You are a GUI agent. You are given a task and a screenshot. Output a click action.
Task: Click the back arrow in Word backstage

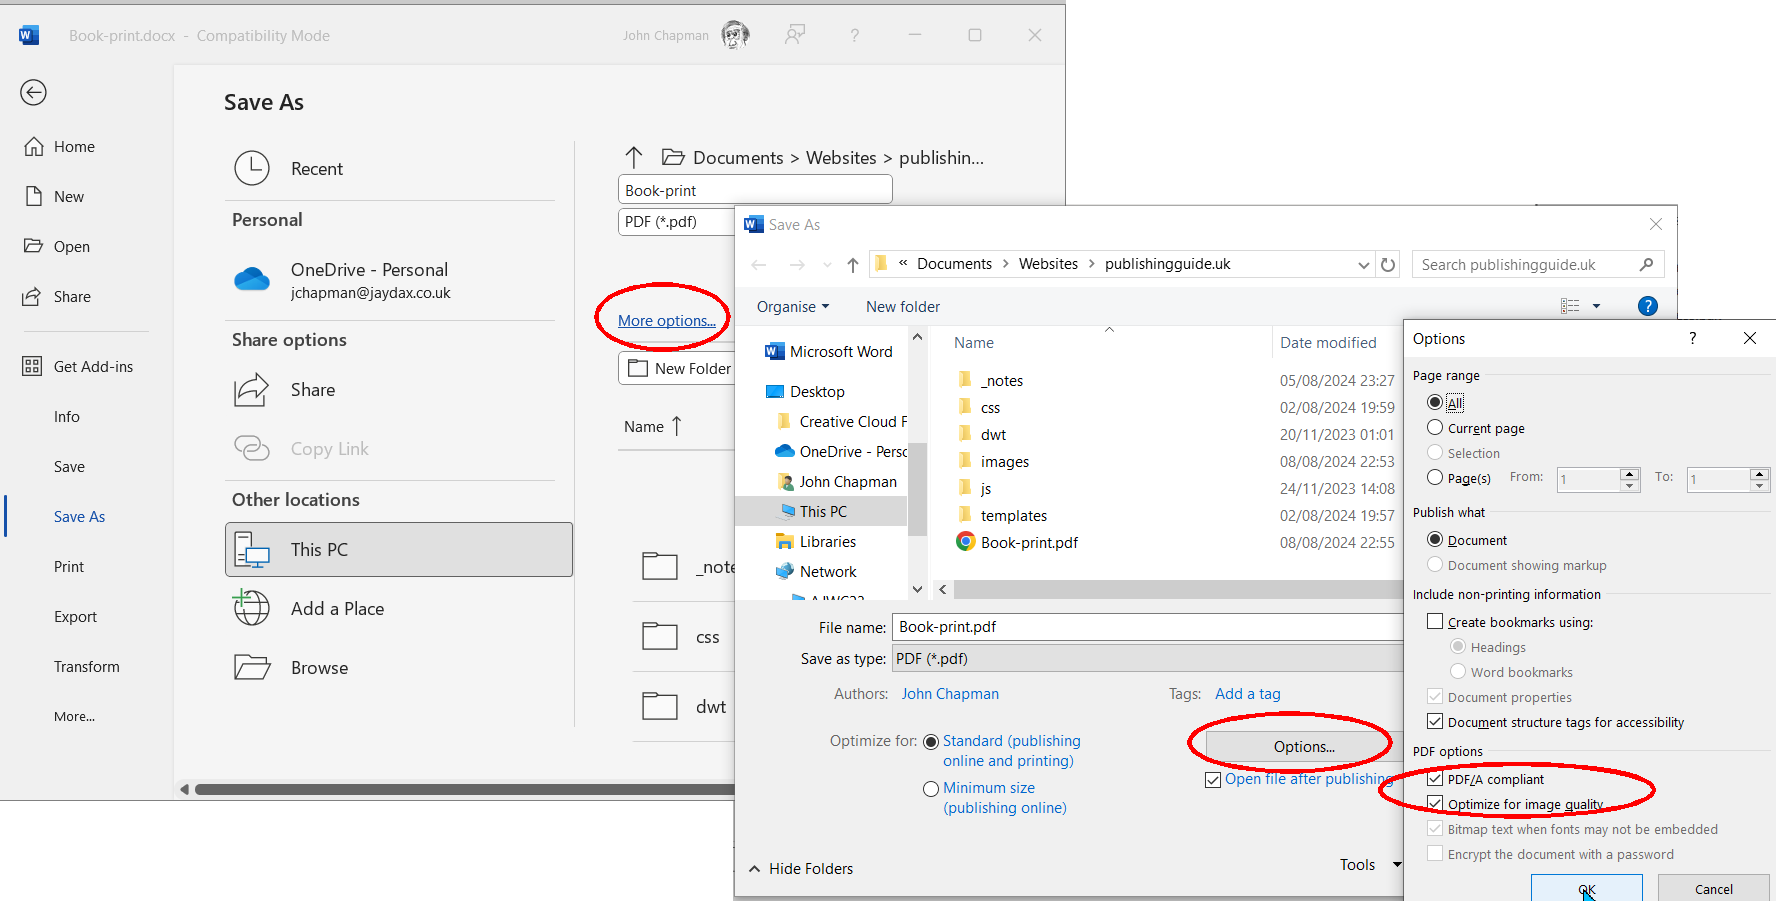33,93
